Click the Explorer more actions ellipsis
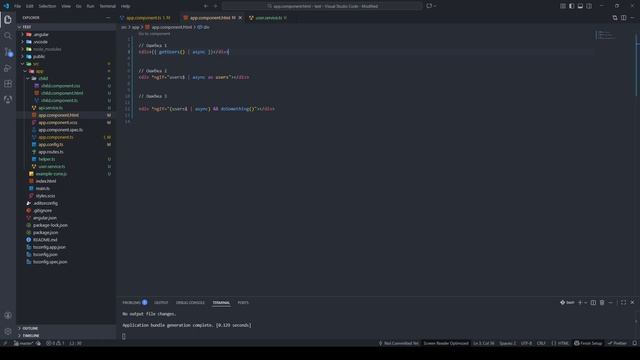Image resolution: width=640 pixels, height=360 pixels. point(108,18)
